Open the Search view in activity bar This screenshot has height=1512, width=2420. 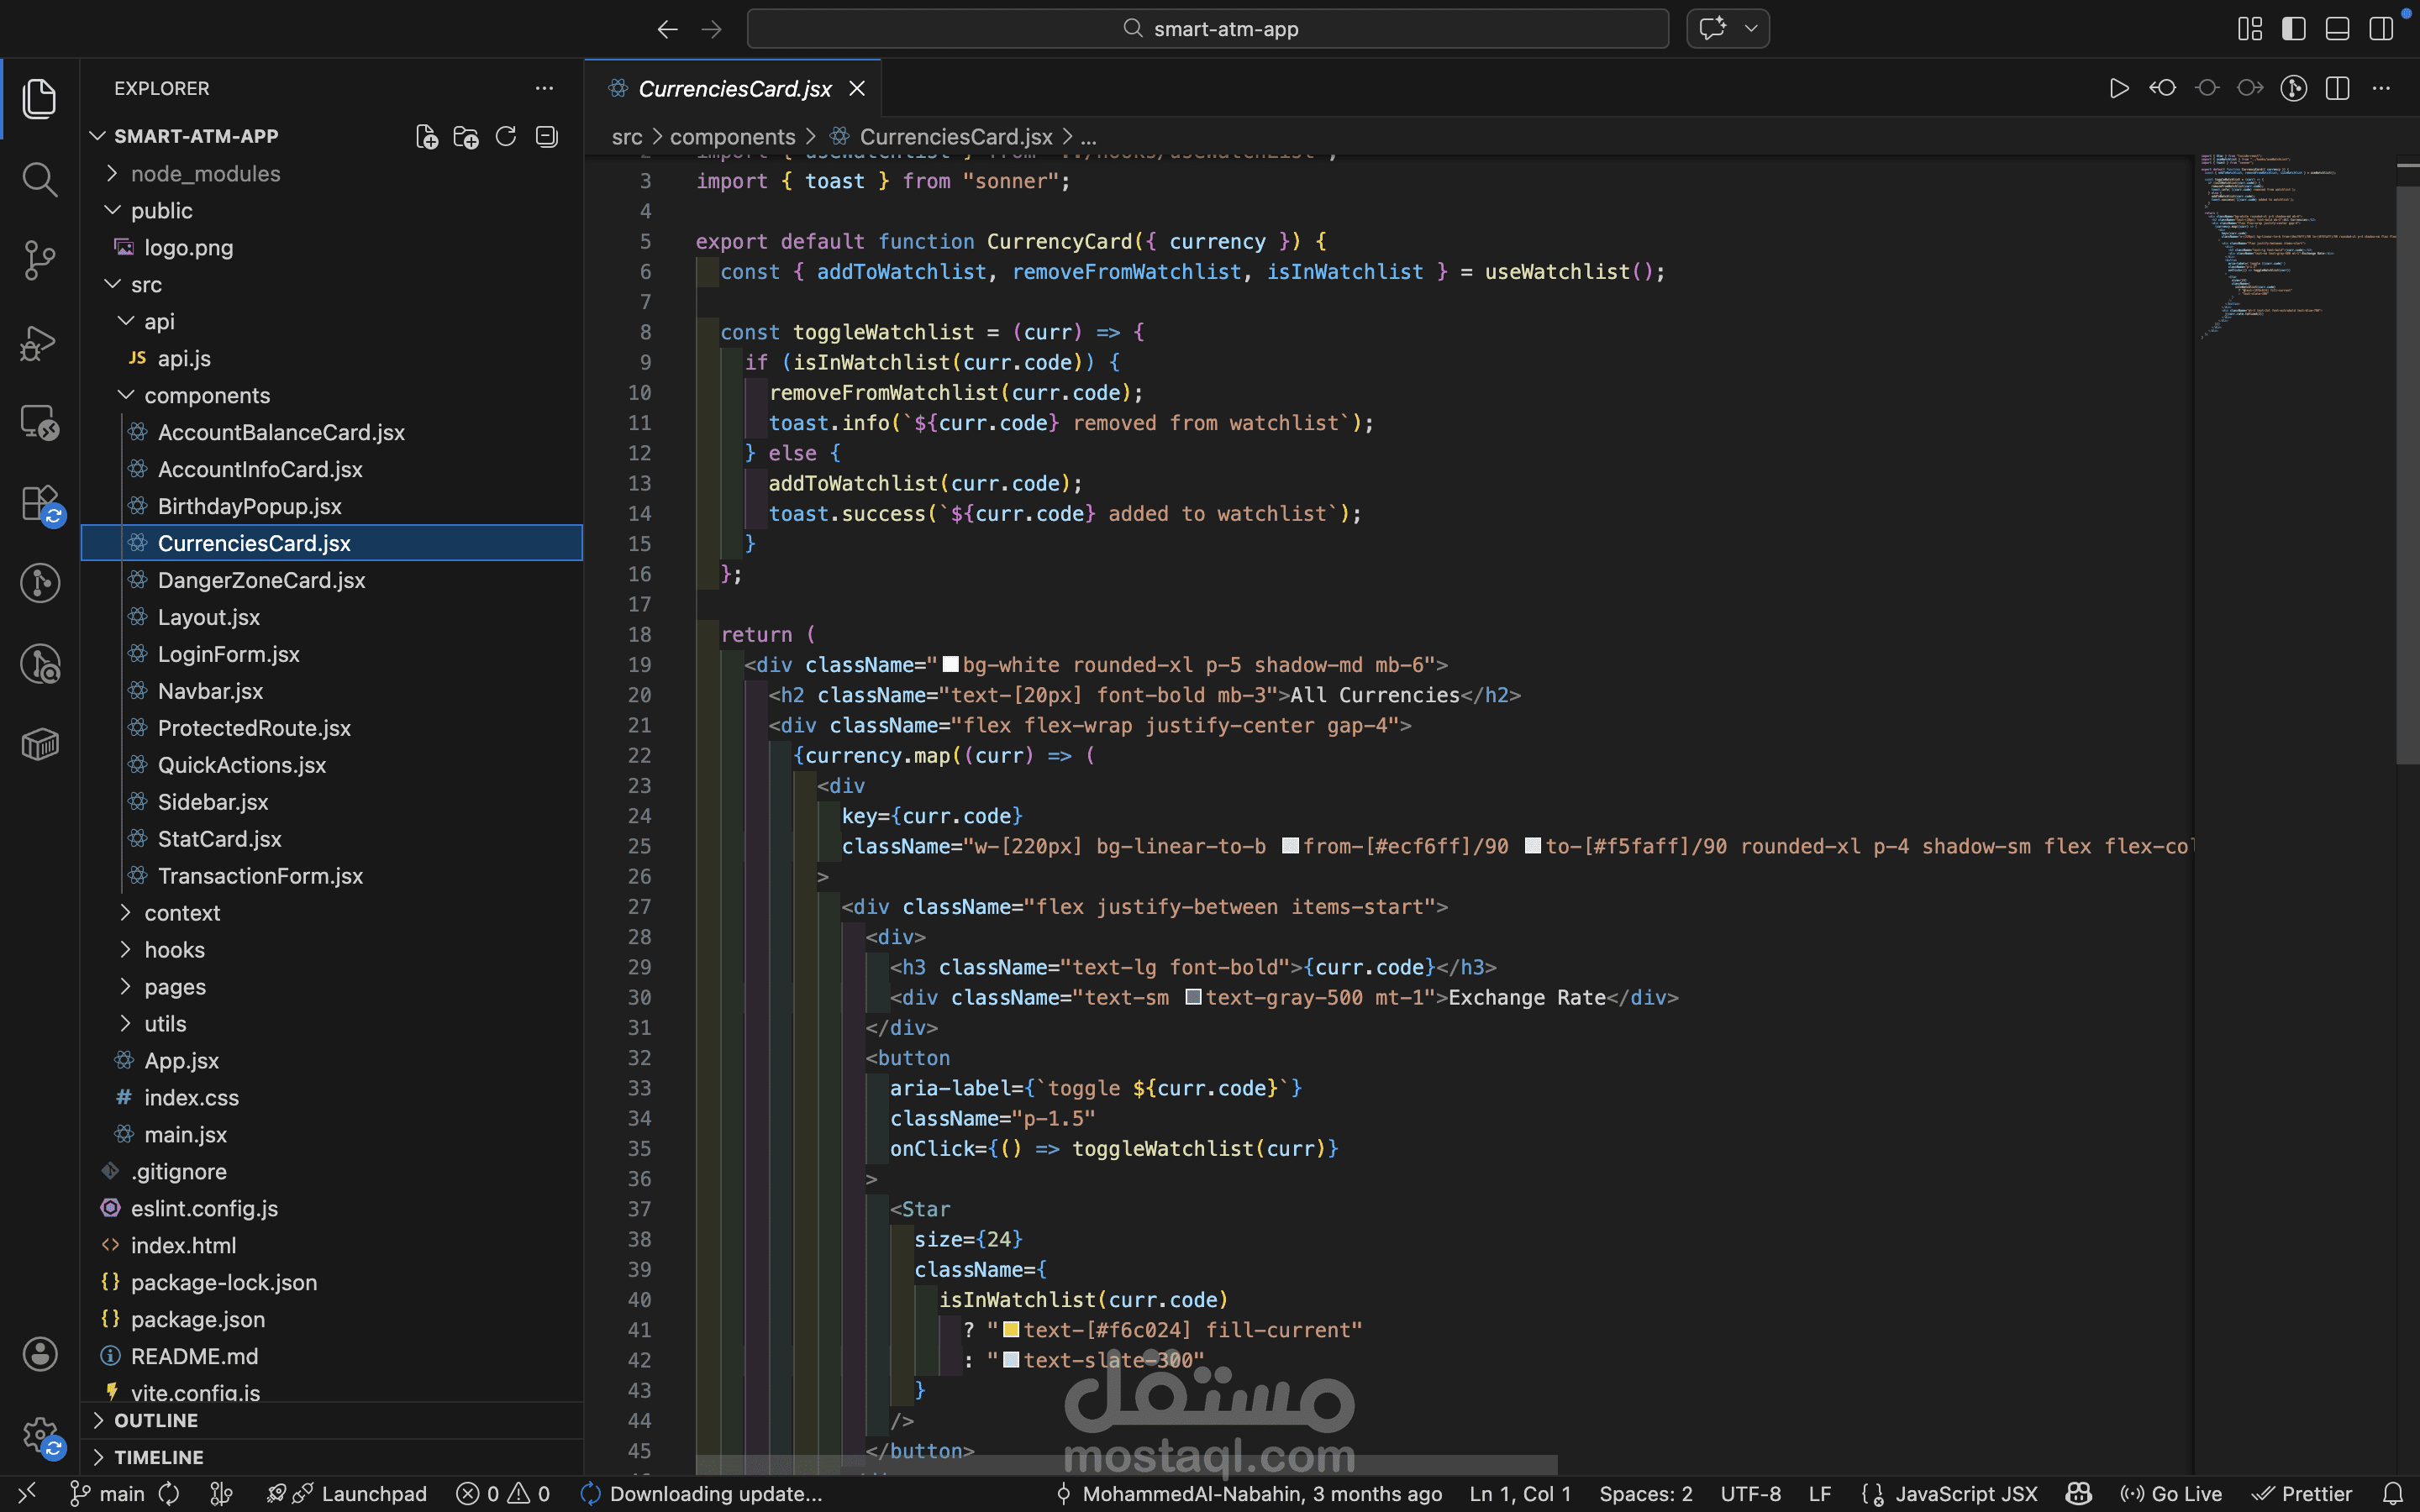[x=39, y=180]
